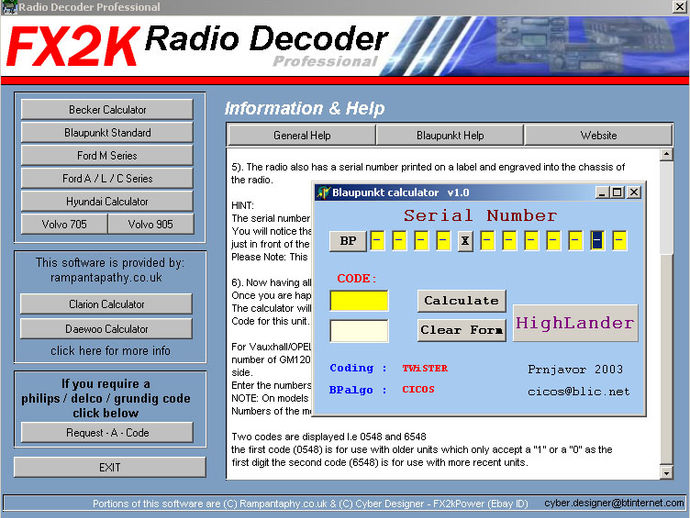690x518 pixels.
Task: Close the Radio Decoder Professional window
Action: click(x=679, y=7)
